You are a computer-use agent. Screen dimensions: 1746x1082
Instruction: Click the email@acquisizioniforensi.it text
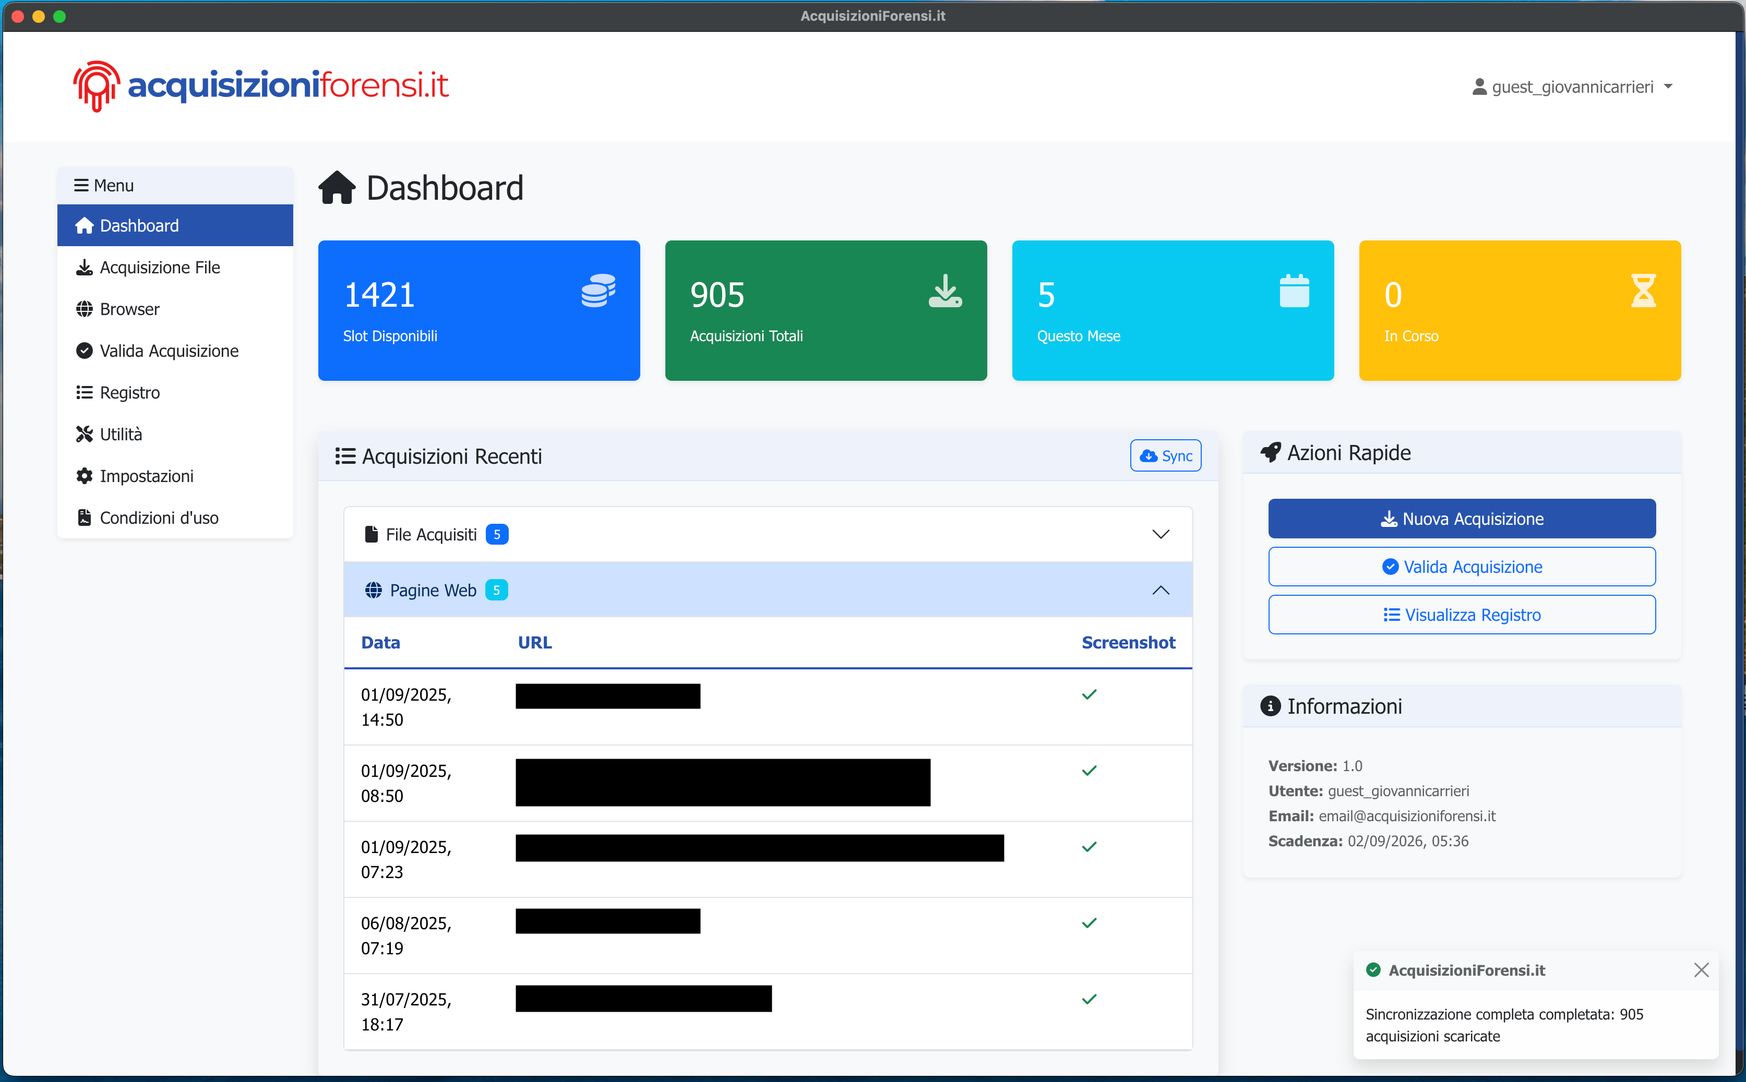click(1407, 816)
